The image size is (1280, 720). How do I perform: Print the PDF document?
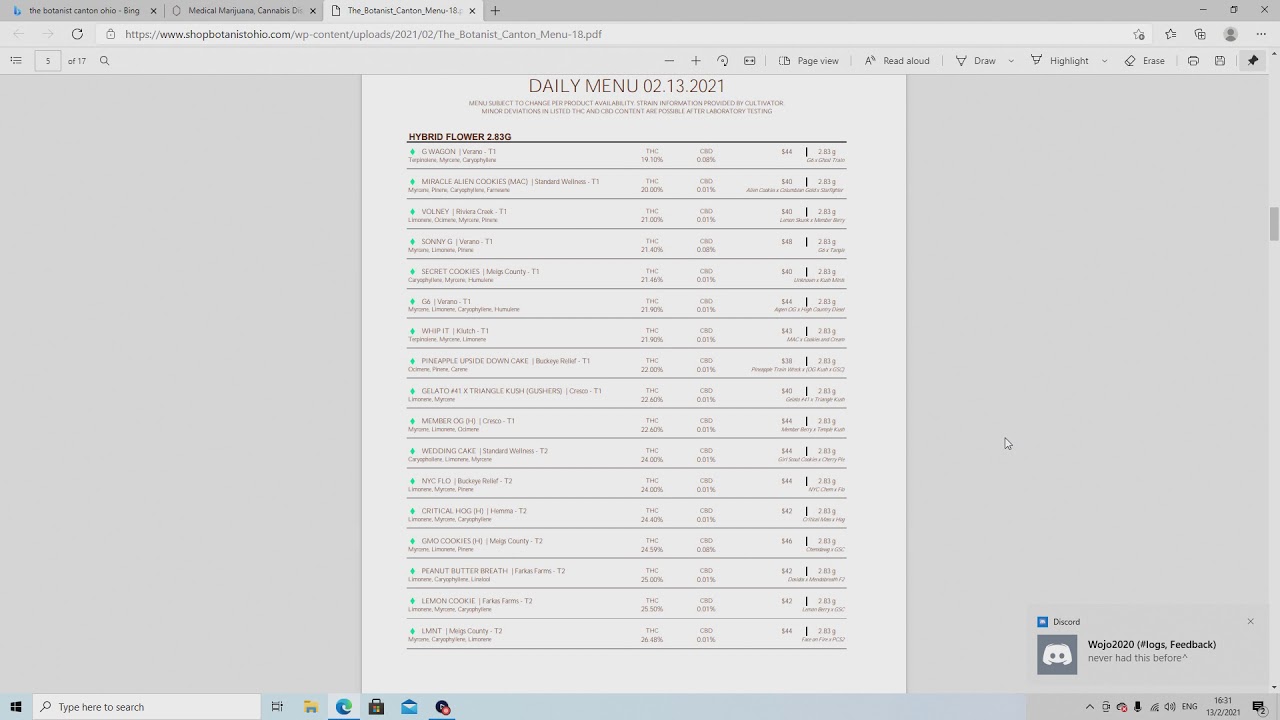tap(1193, 61)
